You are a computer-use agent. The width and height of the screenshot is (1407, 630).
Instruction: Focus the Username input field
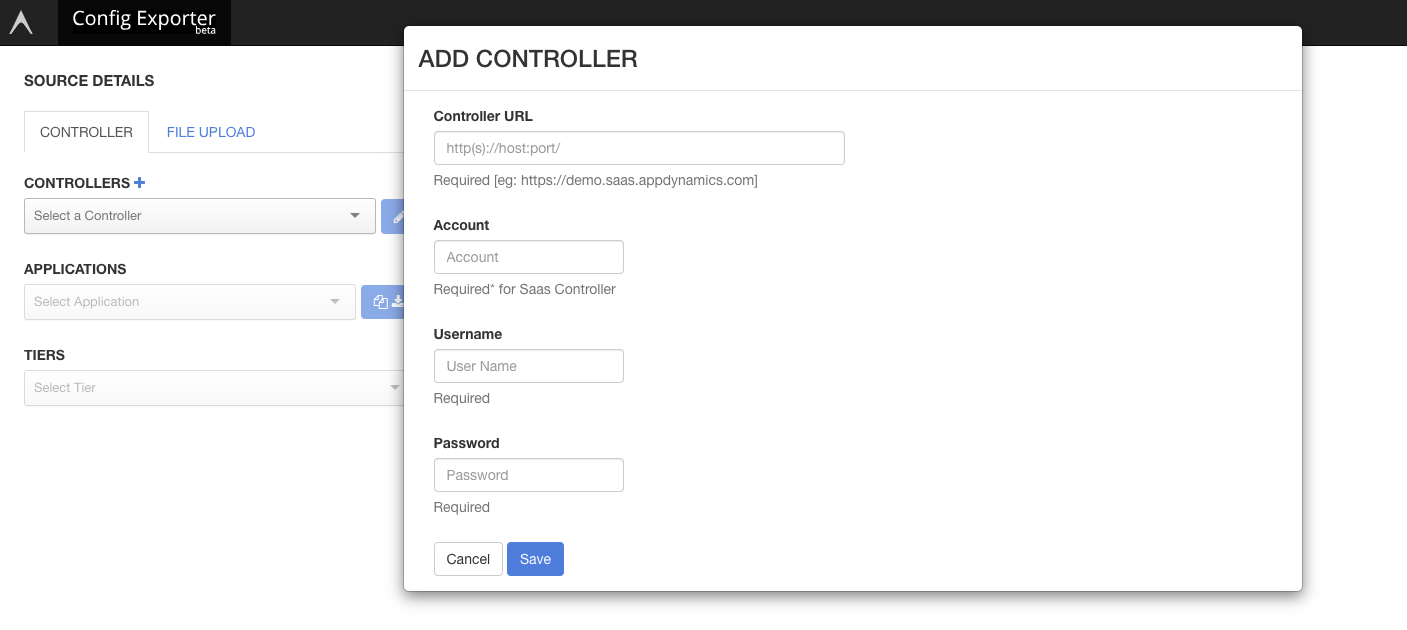click(x=529, y=366)
